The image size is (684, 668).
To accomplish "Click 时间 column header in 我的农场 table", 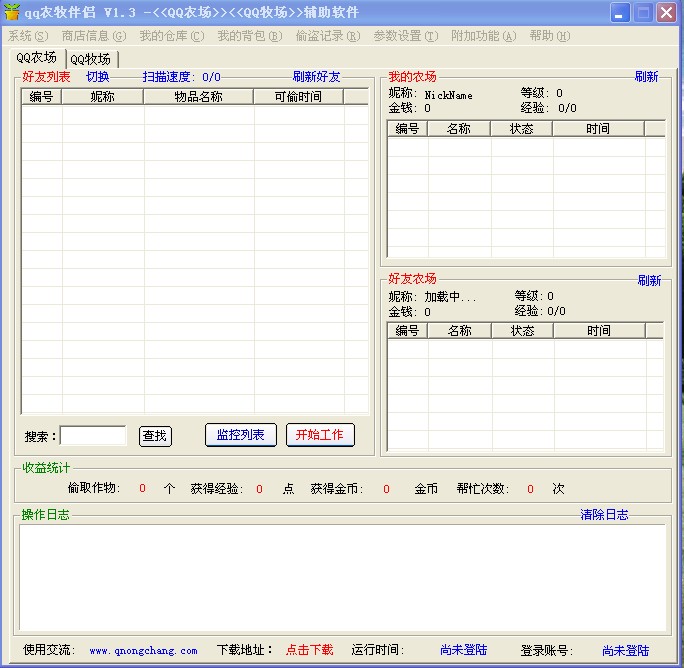I will pos(598,129).
